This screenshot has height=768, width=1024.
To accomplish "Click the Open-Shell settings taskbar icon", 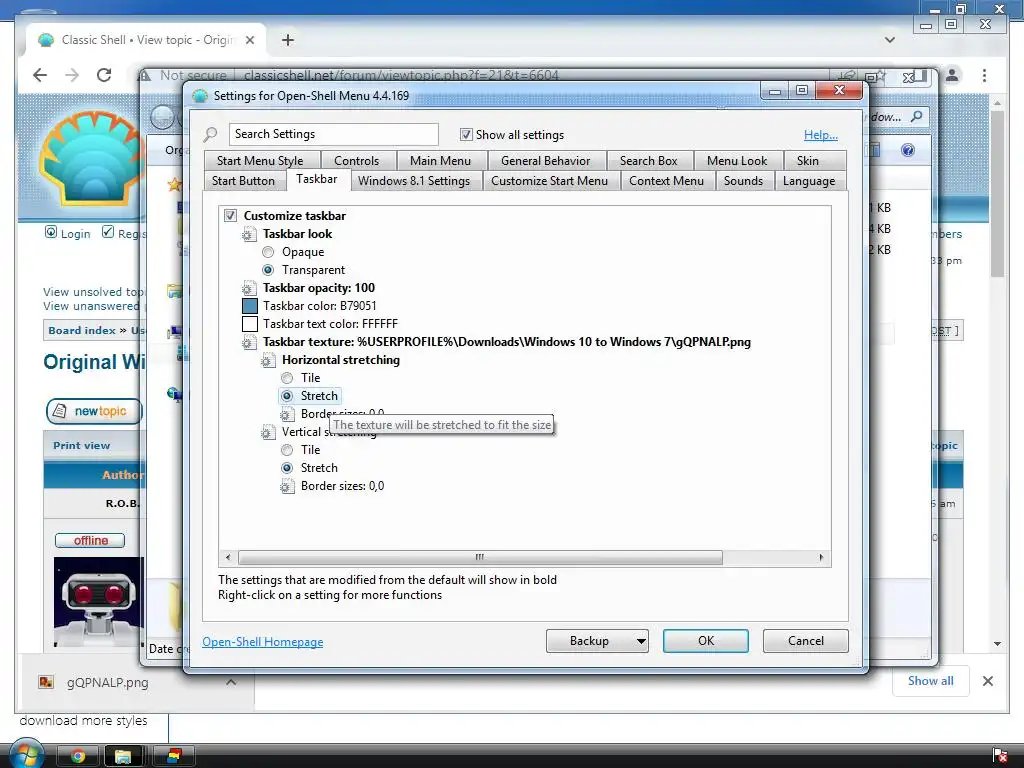I will point(174,756).
